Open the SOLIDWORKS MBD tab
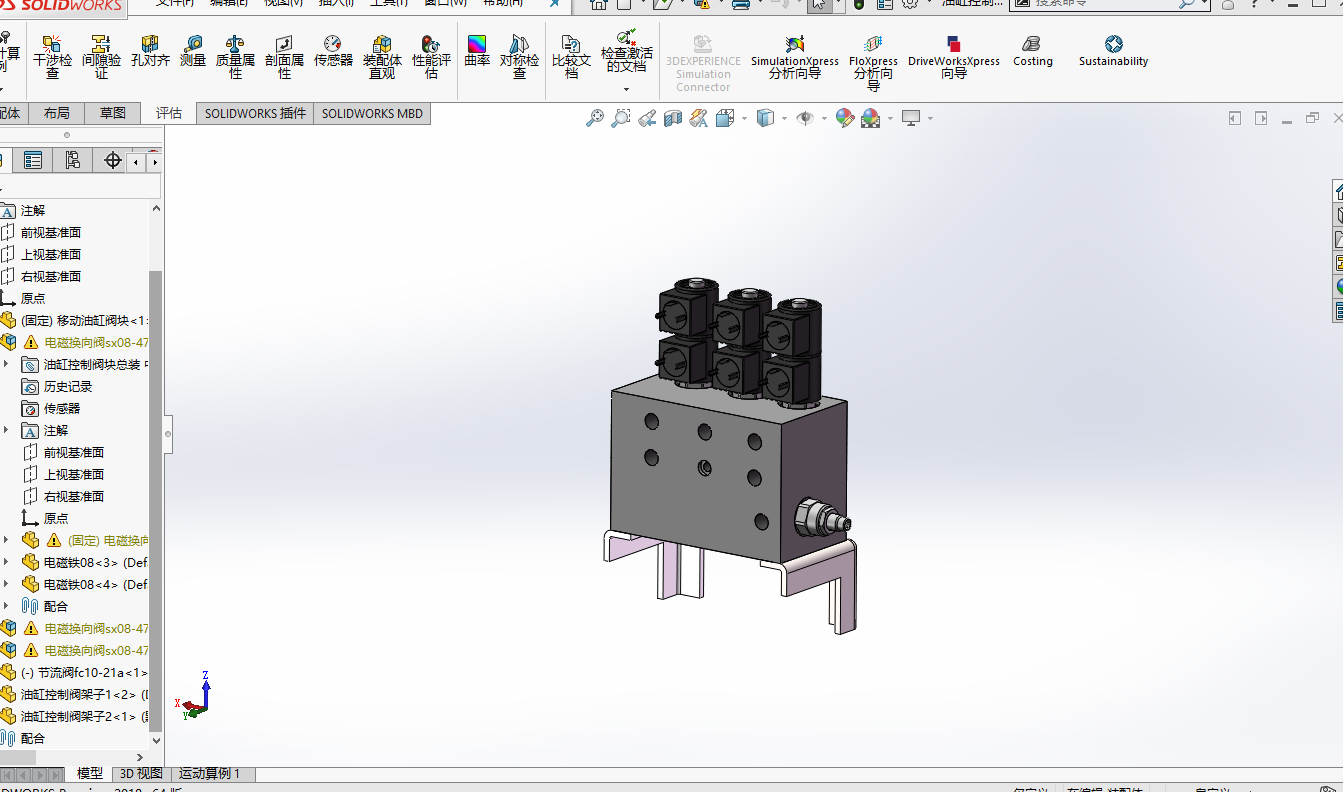The height and width of the screenshot is (792, 1343). (372, 113)
